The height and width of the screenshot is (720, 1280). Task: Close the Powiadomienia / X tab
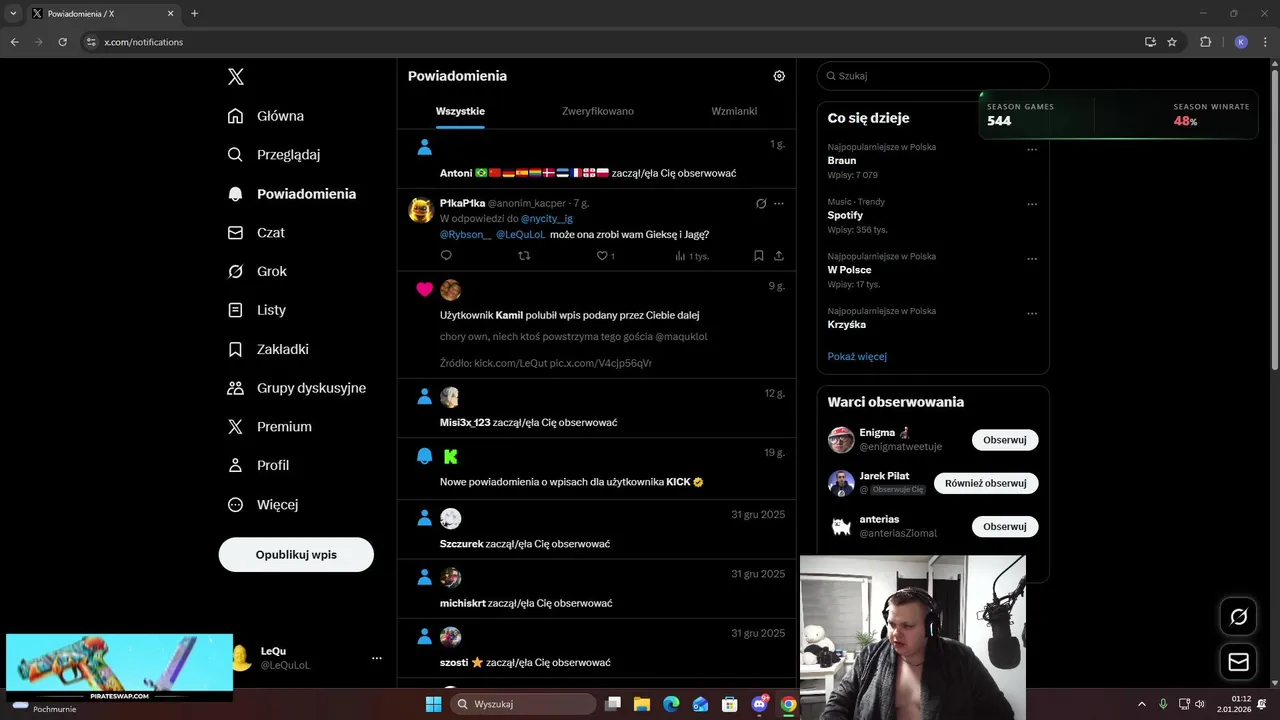pos(171,14)
